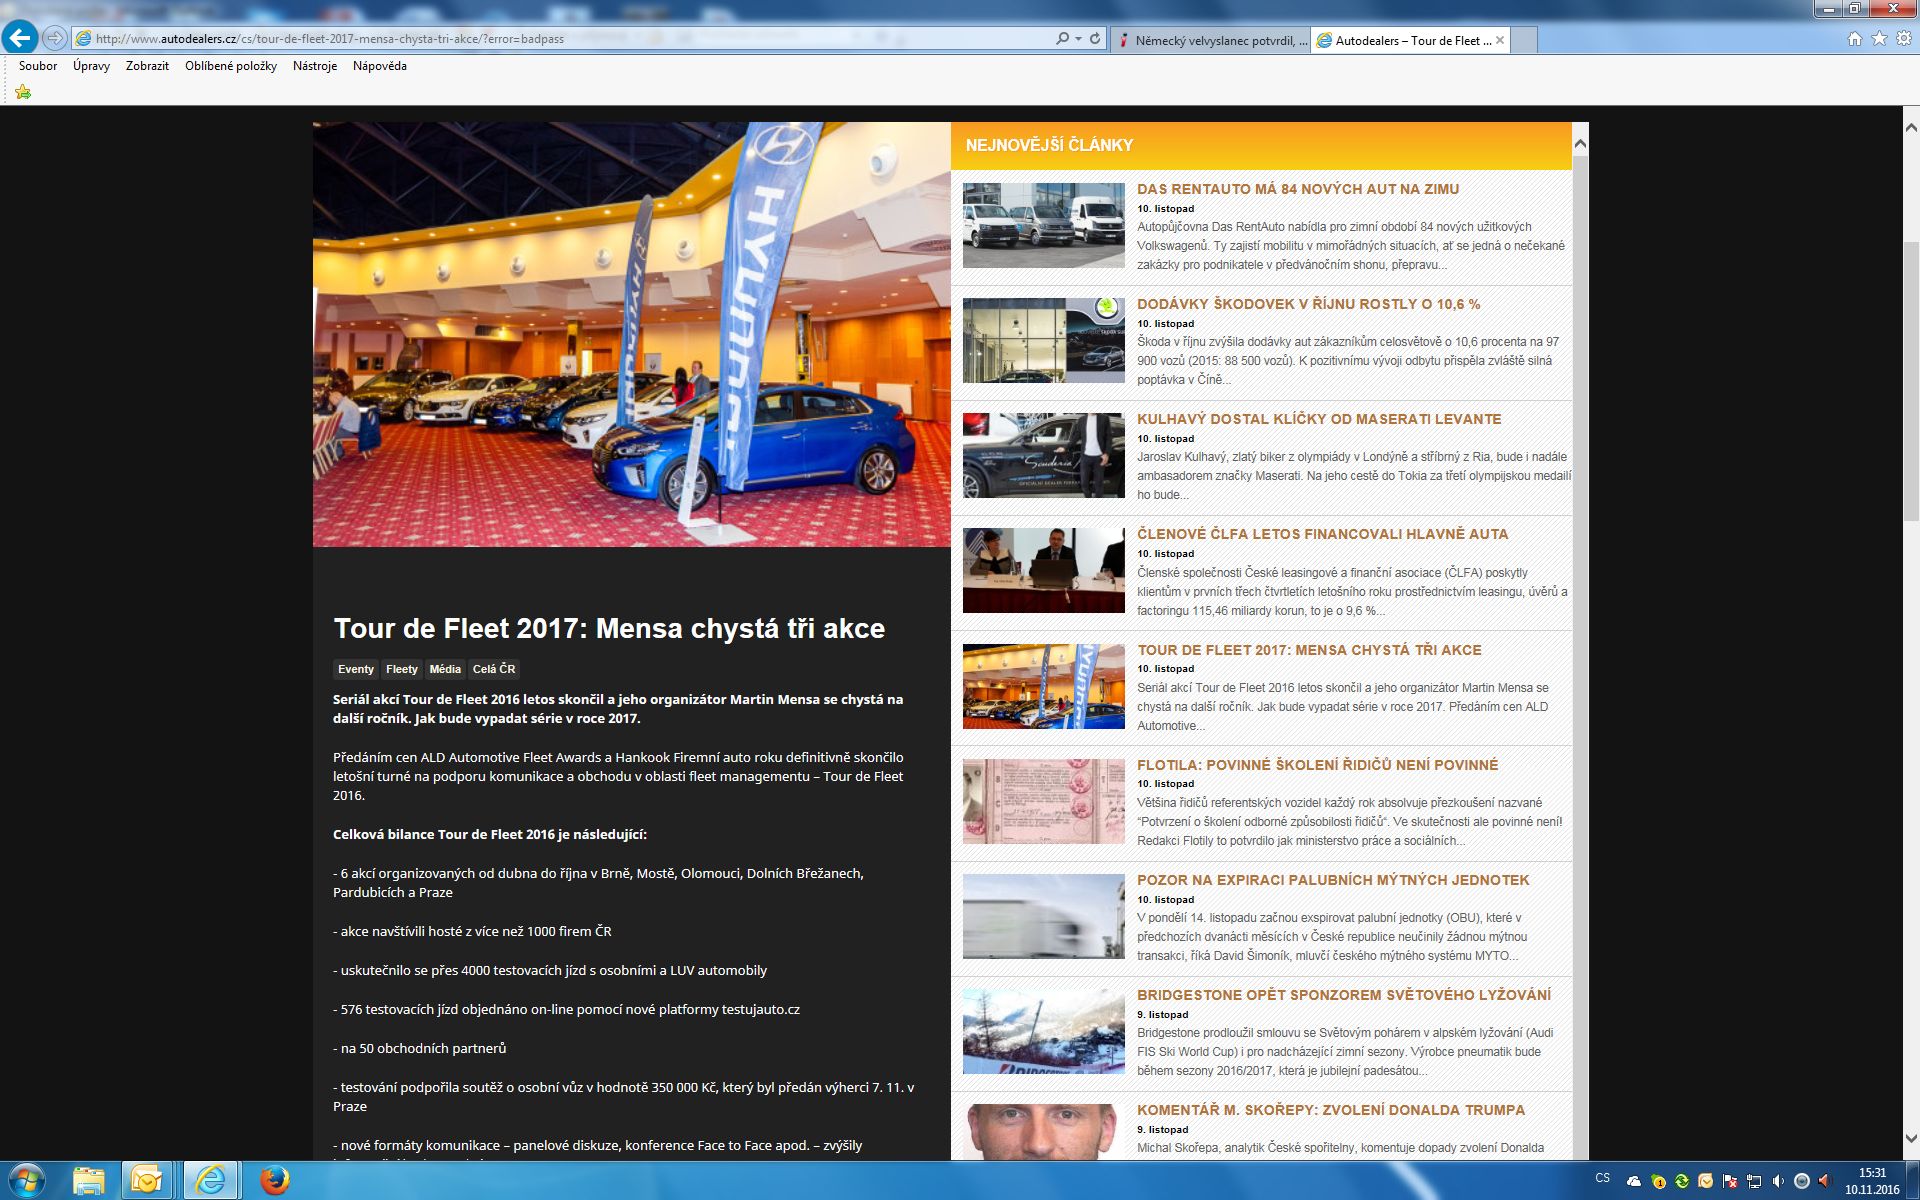Open article Dodávky škodovek v říjnu rostly
The height and width of the screenshot is (1200, 1920).
pyautogui.click(x=1309, y=304)
